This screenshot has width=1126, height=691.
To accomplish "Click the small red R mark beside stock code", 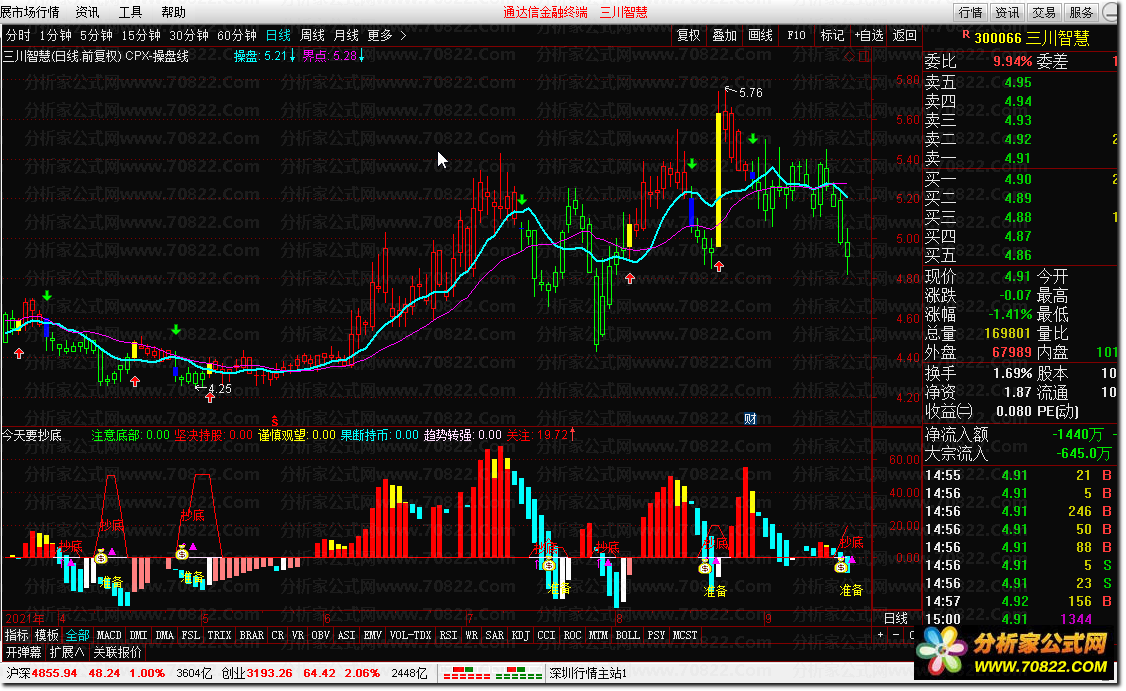I will [966, 34].
